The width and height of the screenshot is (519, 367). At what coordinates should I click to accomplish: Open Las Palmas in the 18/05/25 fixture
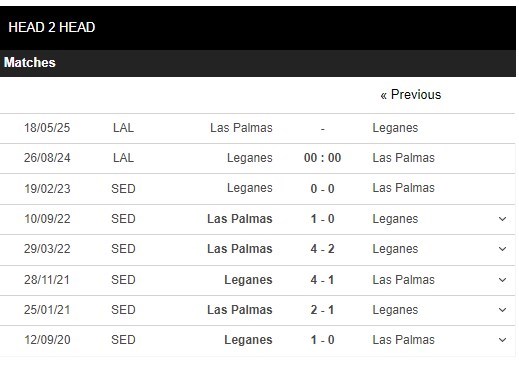pos(241,128)
